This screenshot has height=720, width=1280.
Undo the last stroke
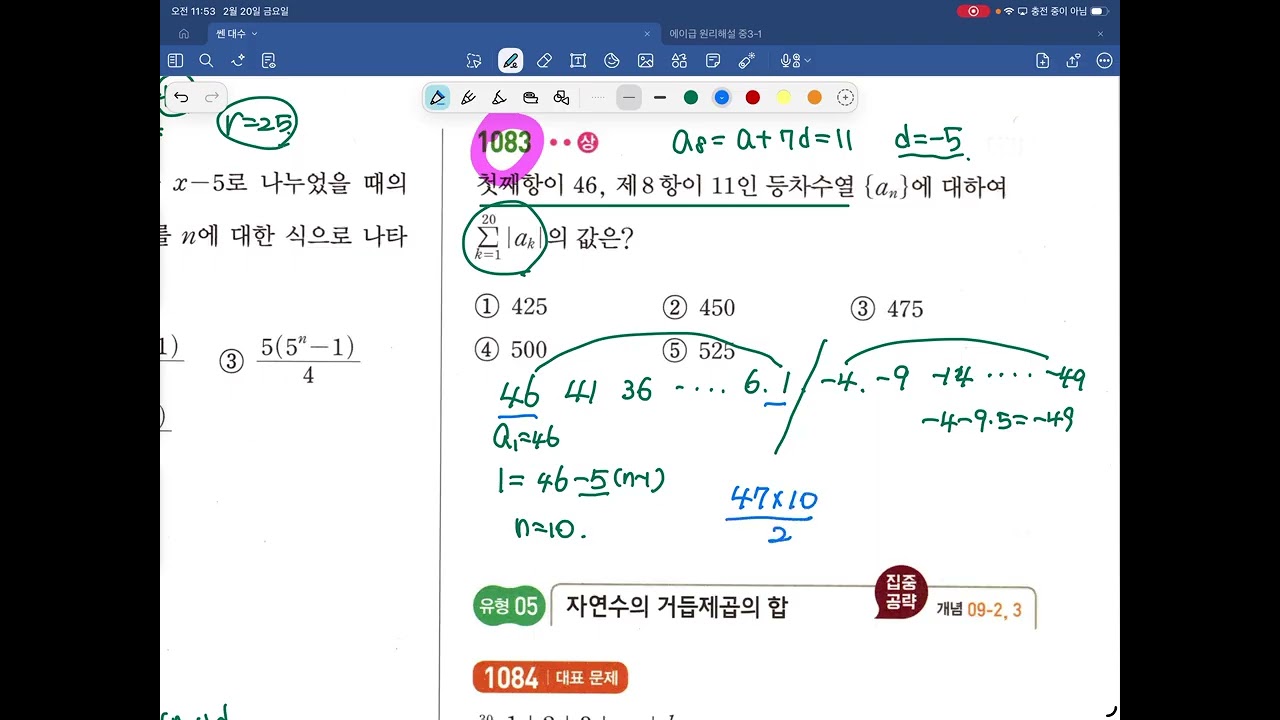coord(181,97)
